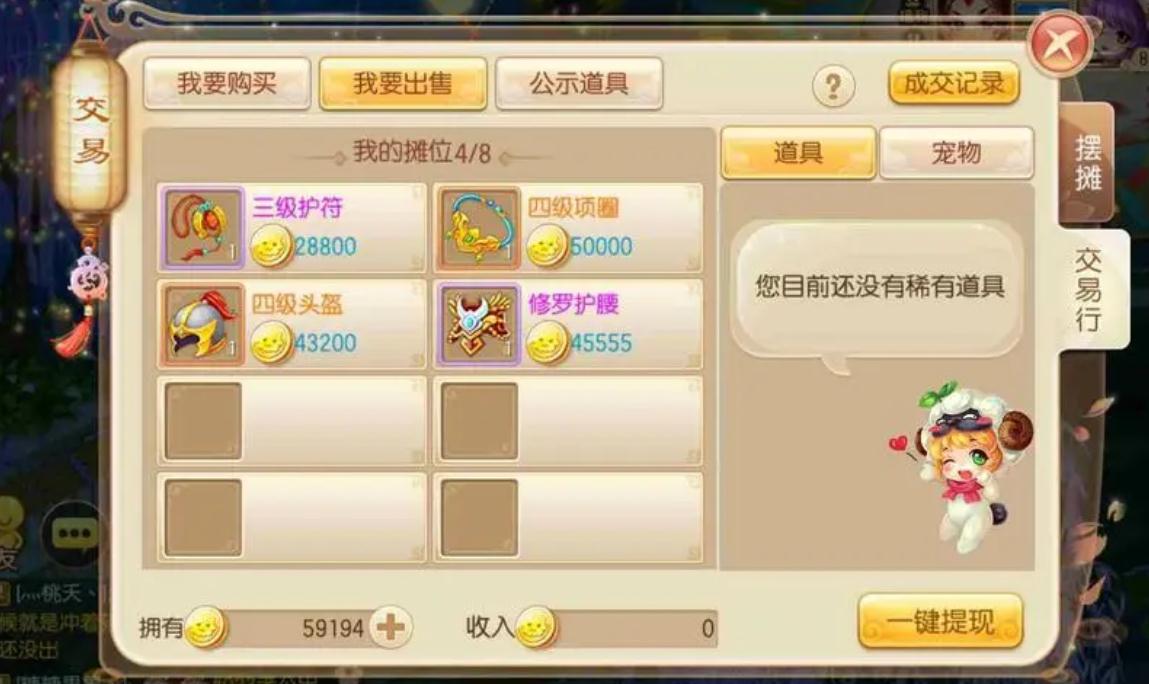This screenshot has height=684, width=1149.
Task: Open the 交易行 side tab
Action: (1089, 289)
